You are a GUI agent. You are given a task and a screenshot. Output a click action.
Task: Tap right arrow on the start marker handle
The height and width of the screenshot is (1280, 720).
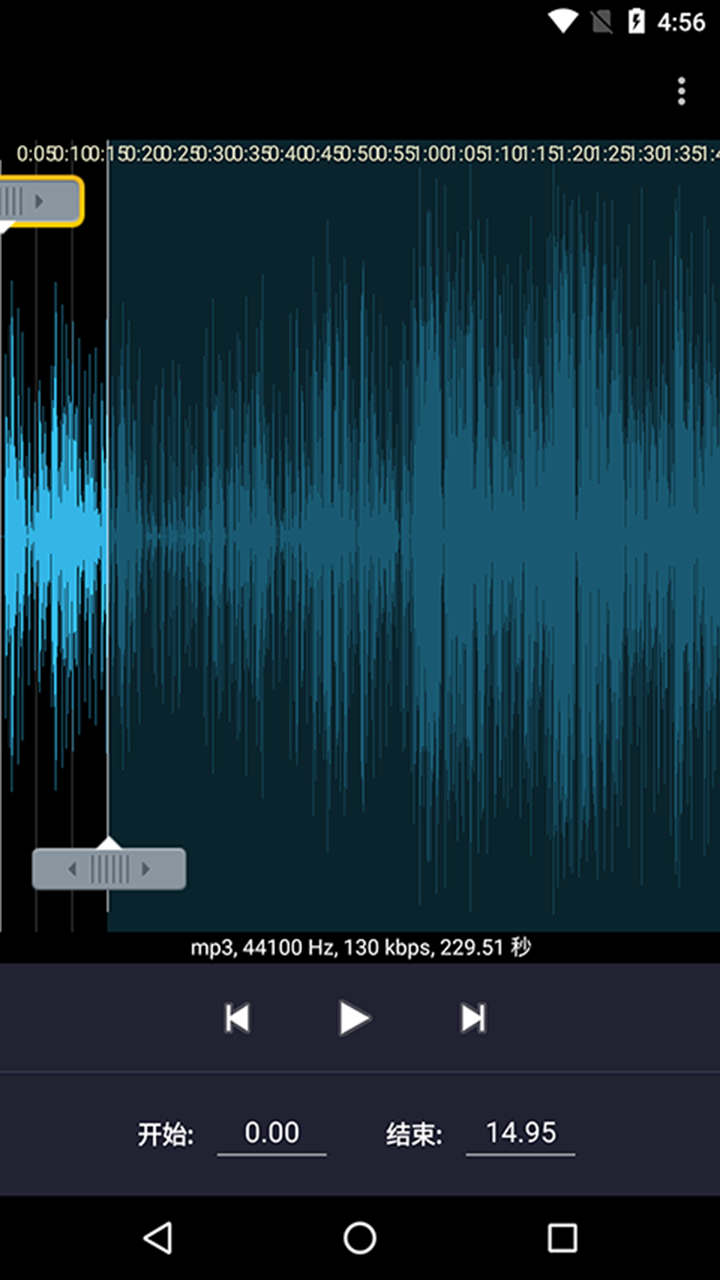(x=40, y=202)
